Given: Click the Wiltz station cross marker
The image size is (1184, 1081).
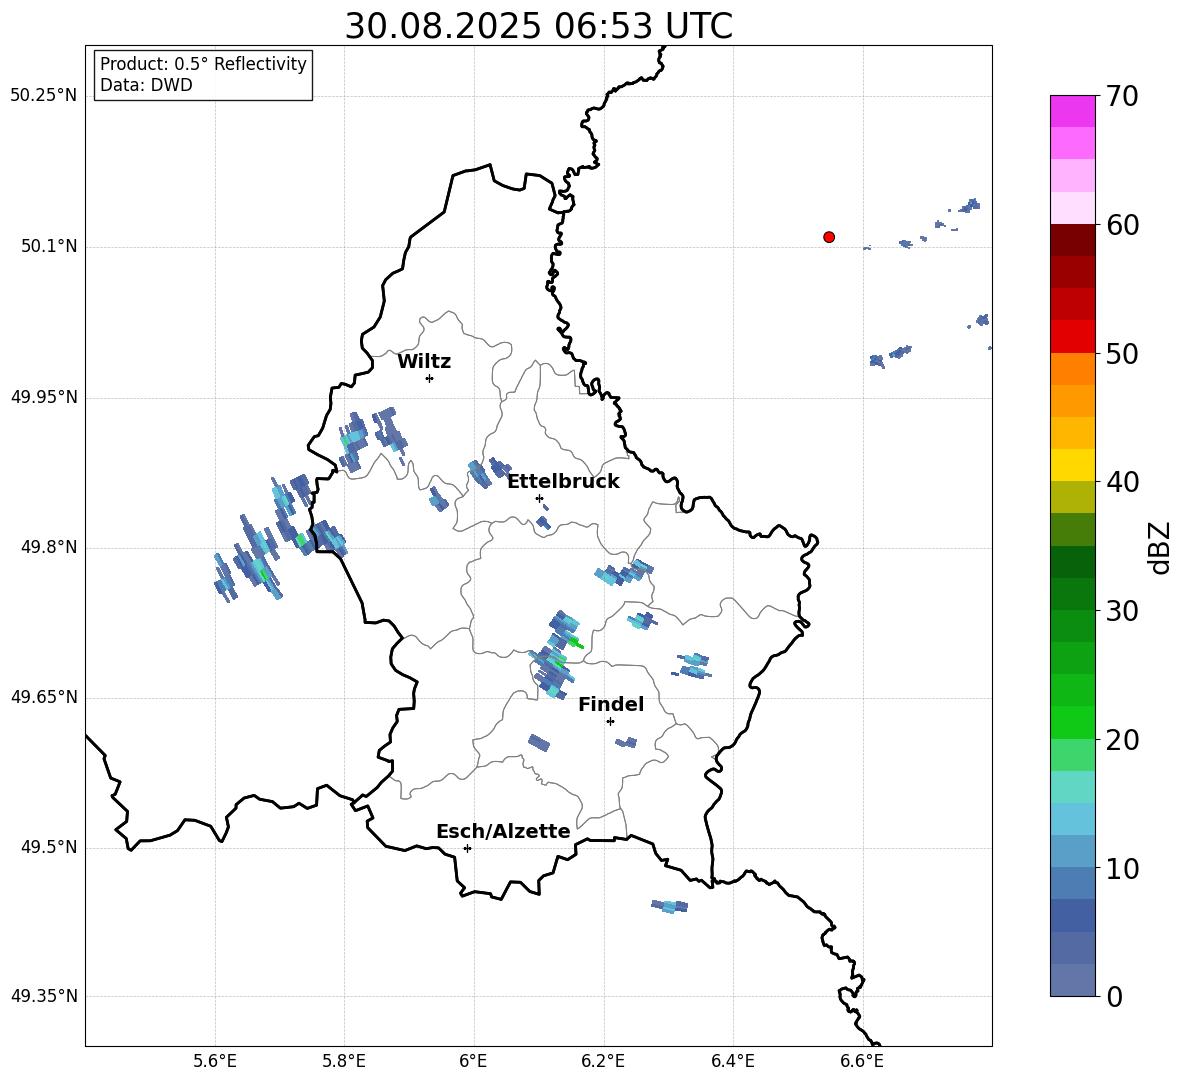Looking at the screenshot, I should tap(429, 378).
